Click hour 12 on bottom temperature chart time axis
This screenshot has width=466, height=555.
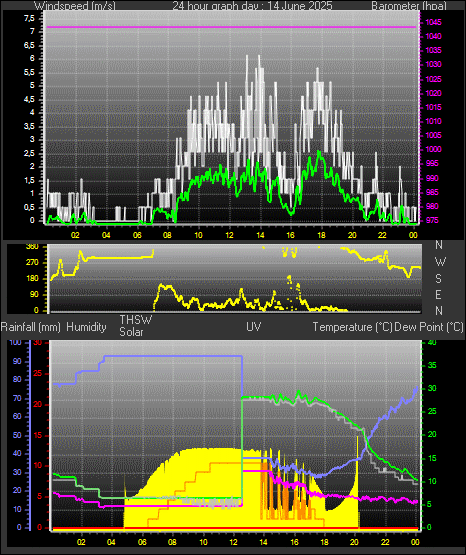(234, 542)
